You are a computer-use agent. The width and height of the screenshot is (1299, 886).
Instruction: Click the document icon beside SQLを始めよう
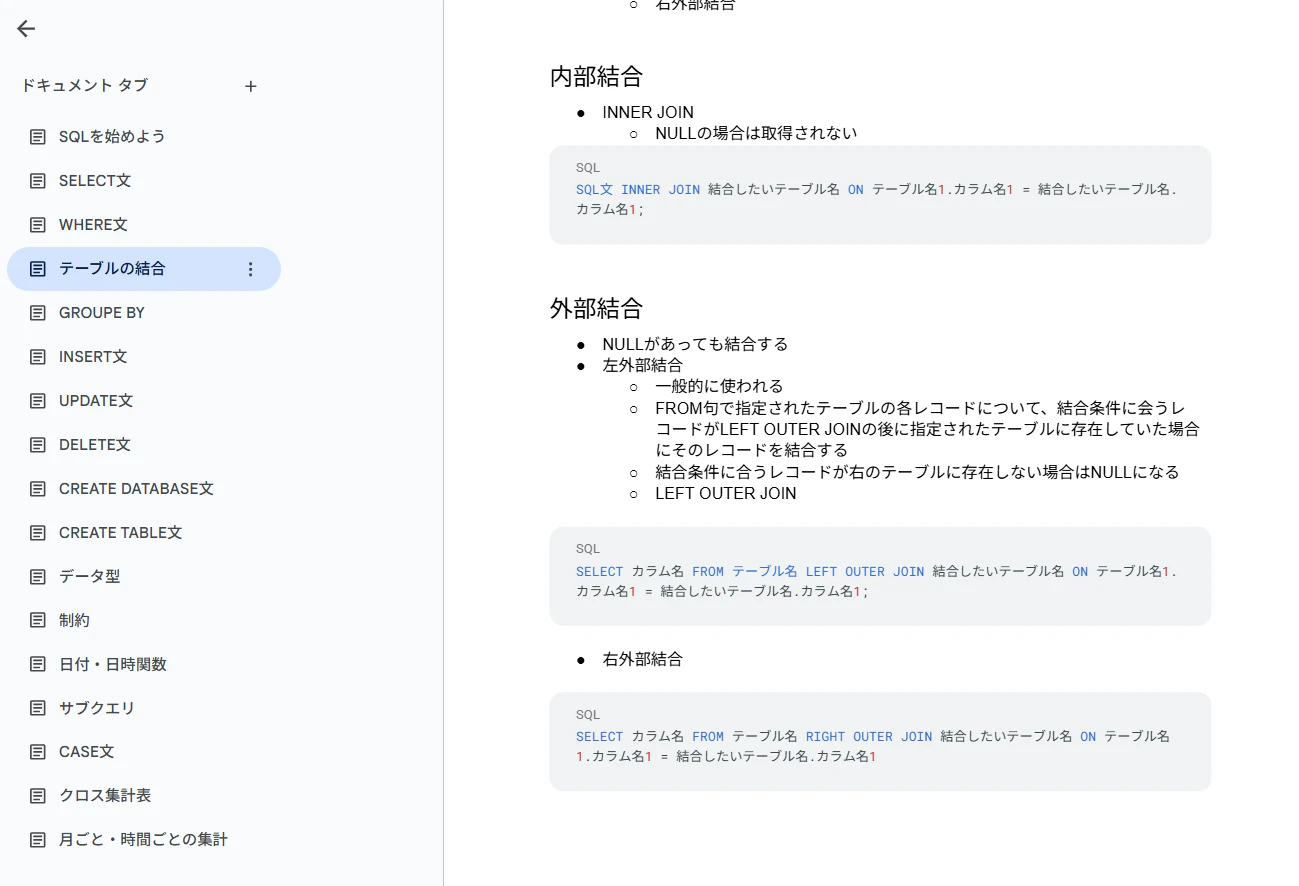click(38, 137)
